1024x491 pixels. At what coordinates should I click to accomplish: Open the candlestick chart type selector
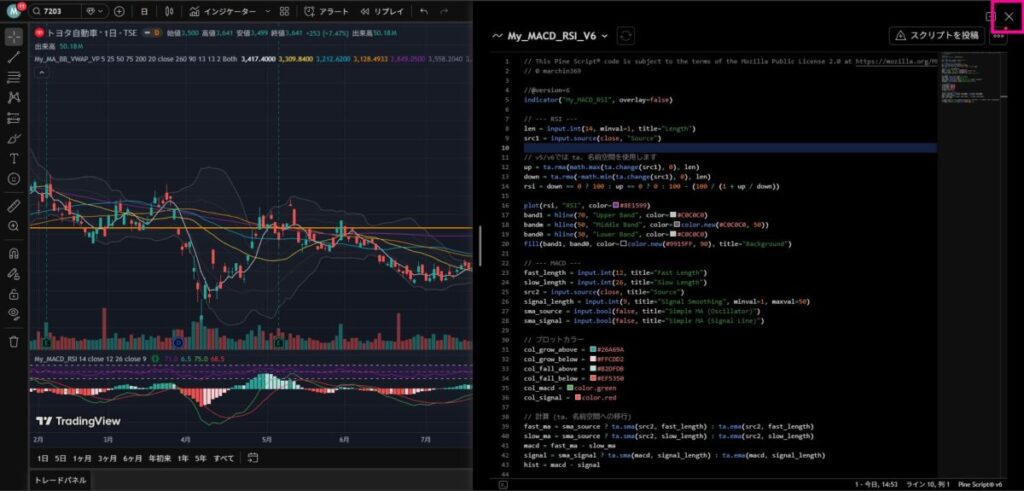(172, 12)
